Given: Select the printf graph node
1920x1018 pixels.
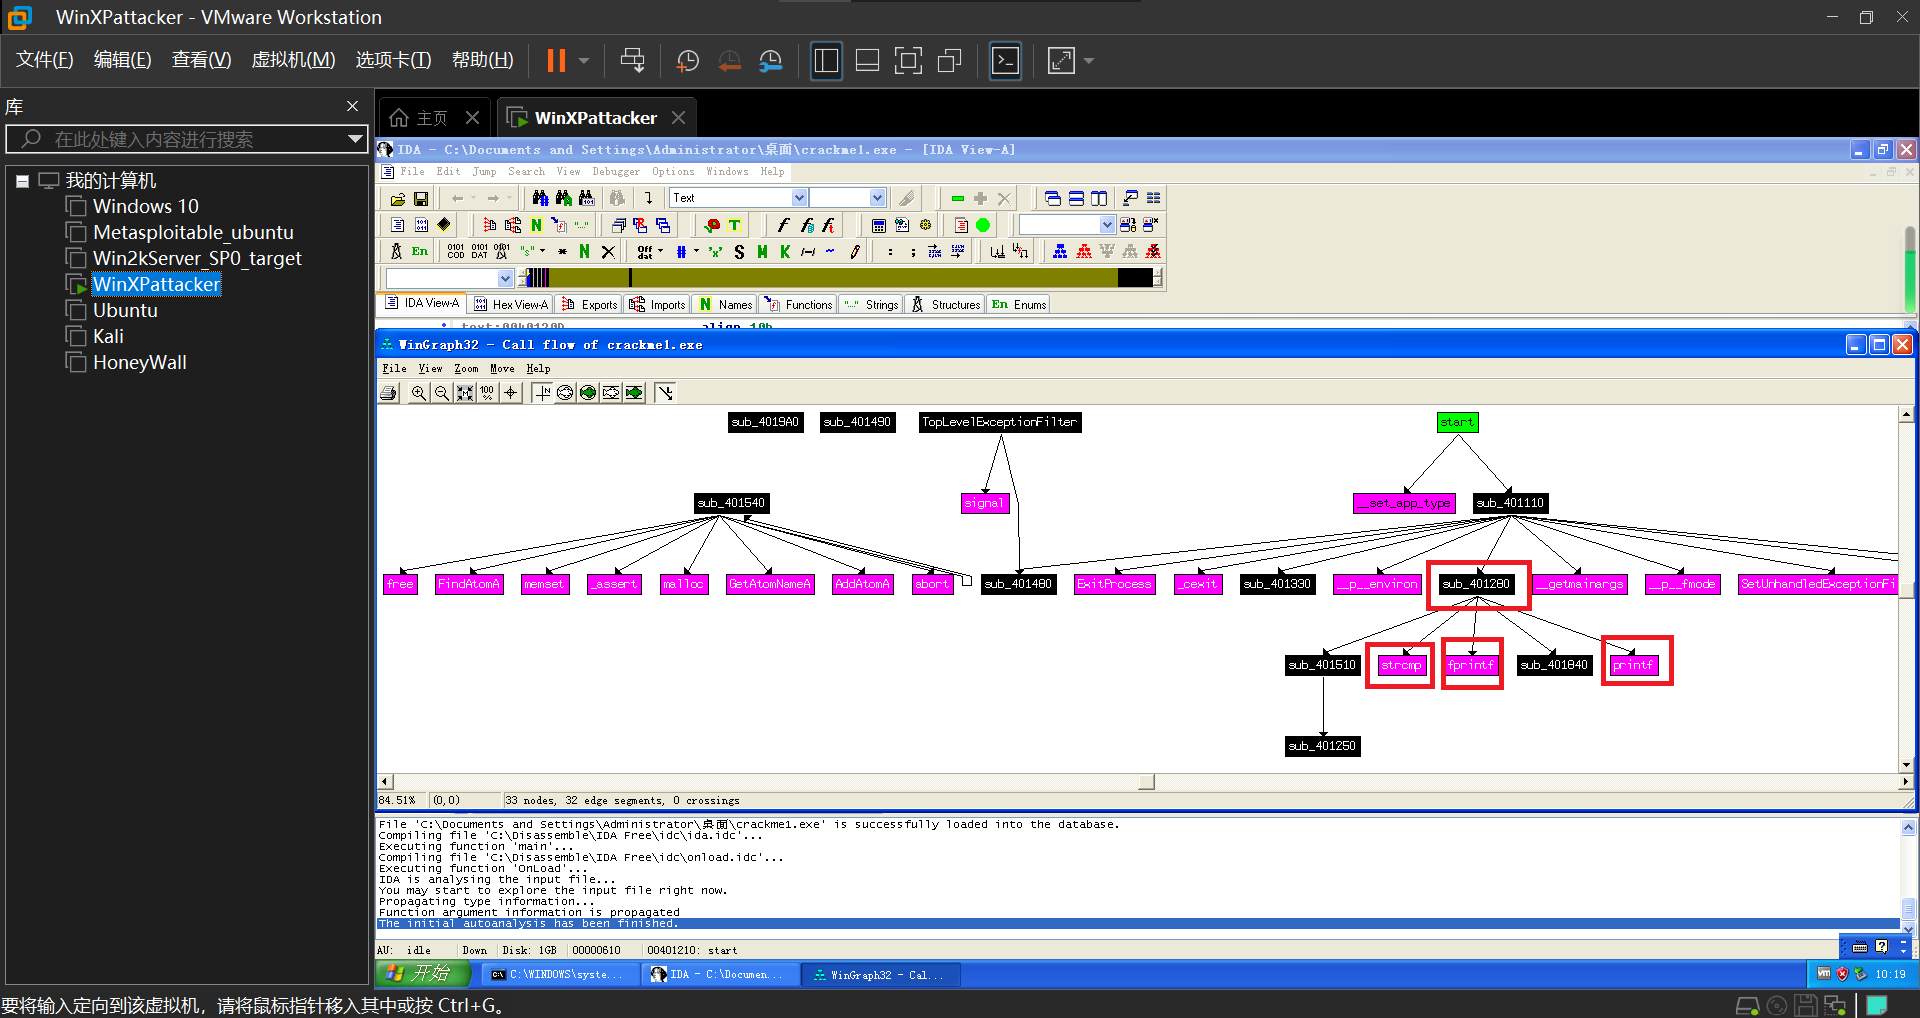Looking at the screenshot, I should [1633, 665].
